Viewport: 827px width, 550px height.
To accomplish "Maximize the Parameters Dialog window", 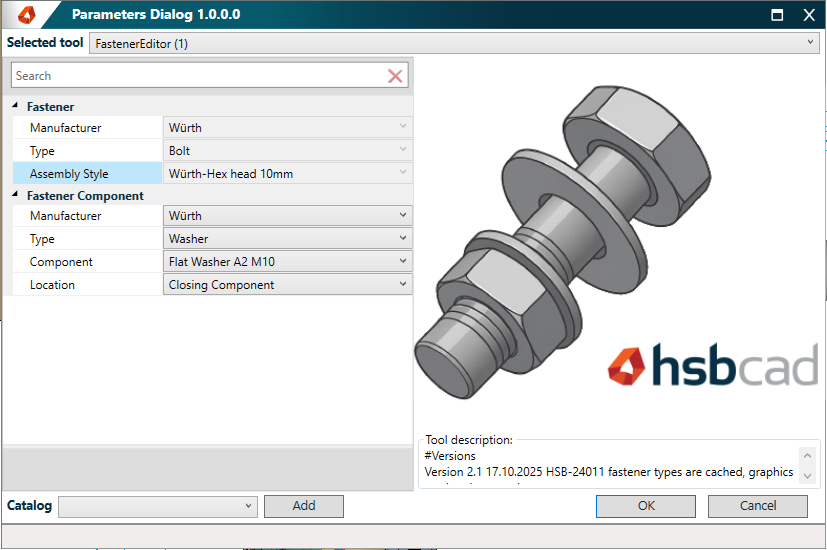I will [x=777, y=15].
